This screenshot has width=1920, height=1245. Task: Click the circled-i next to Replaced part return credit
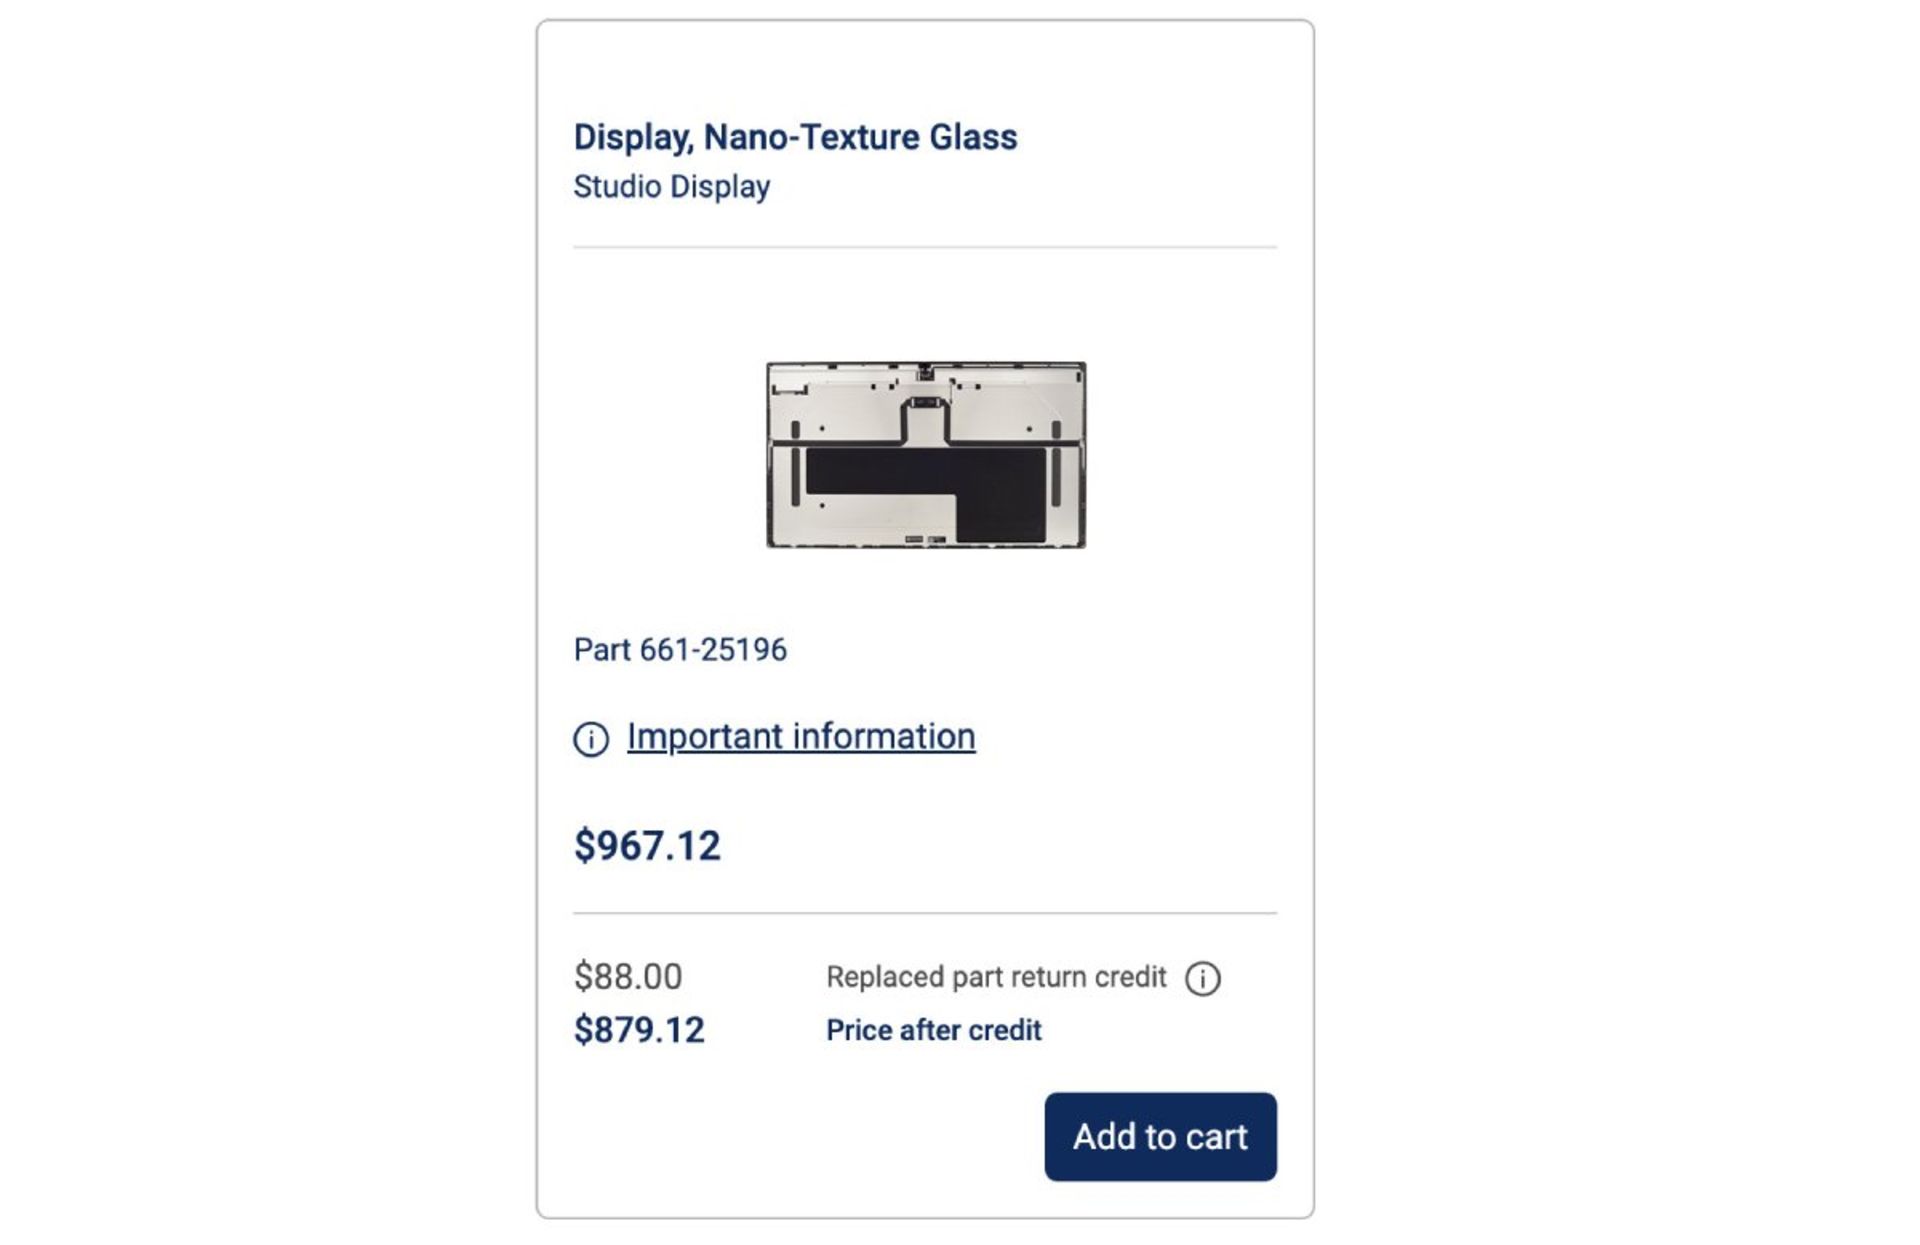tap(1204, 978)
